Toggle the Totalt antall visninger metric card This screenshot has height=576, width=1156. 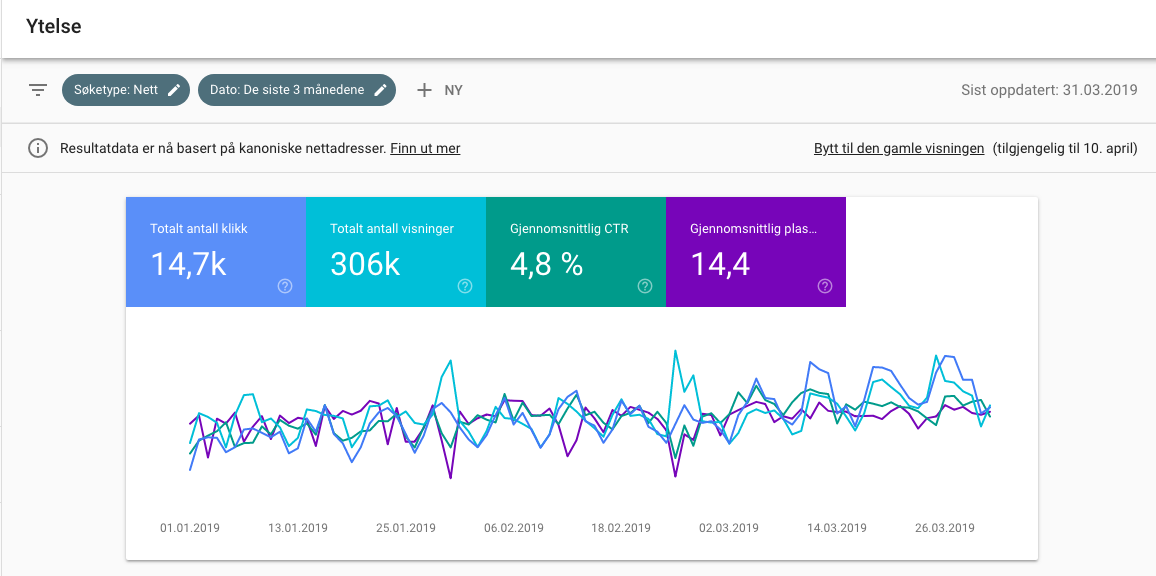[396, 251]
